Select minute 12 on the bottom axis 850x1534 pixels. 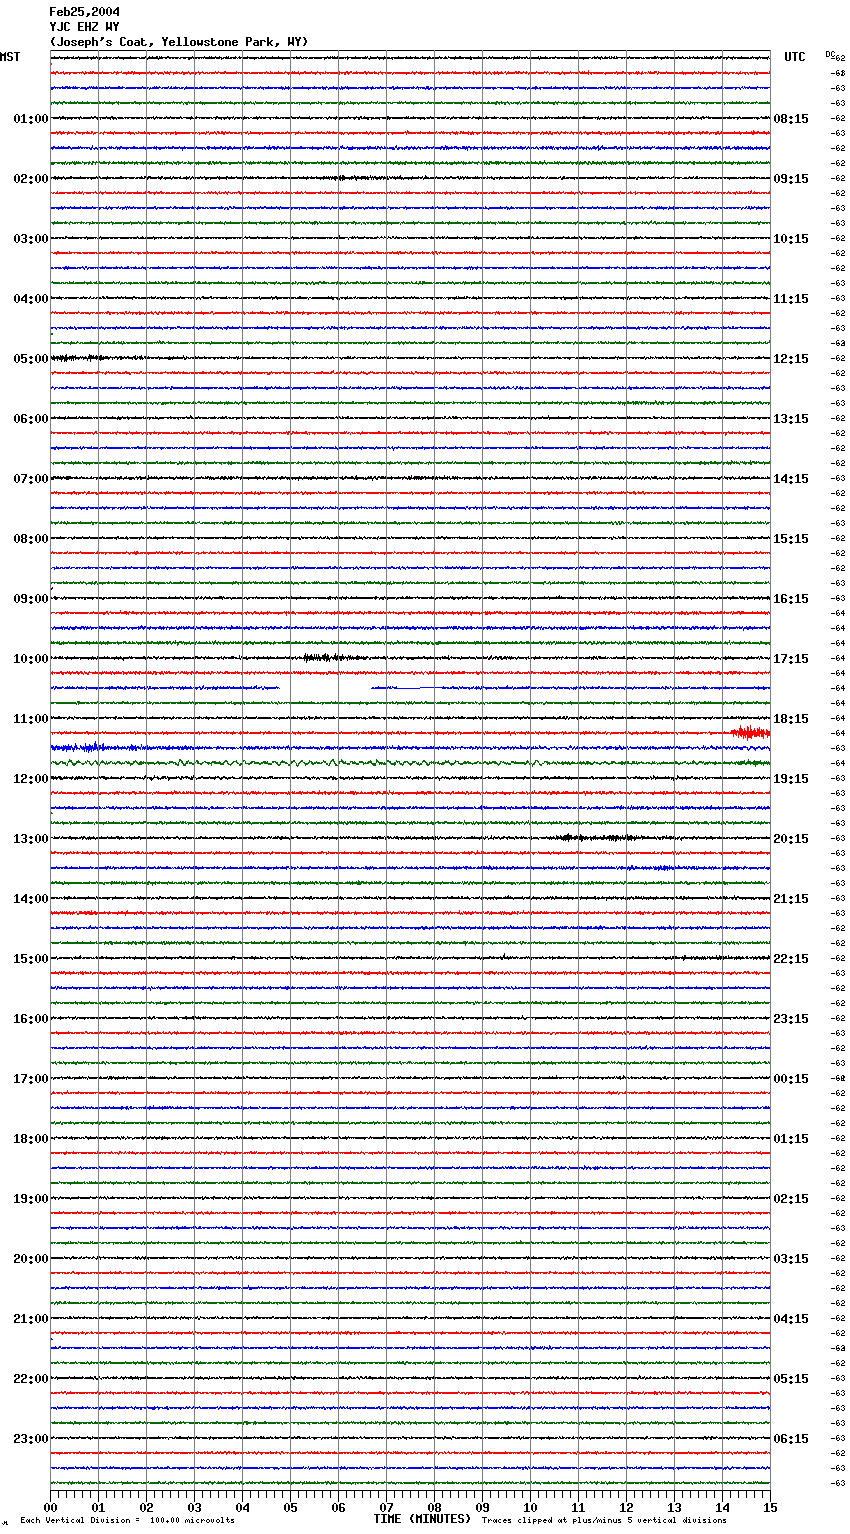[626, 1507]
